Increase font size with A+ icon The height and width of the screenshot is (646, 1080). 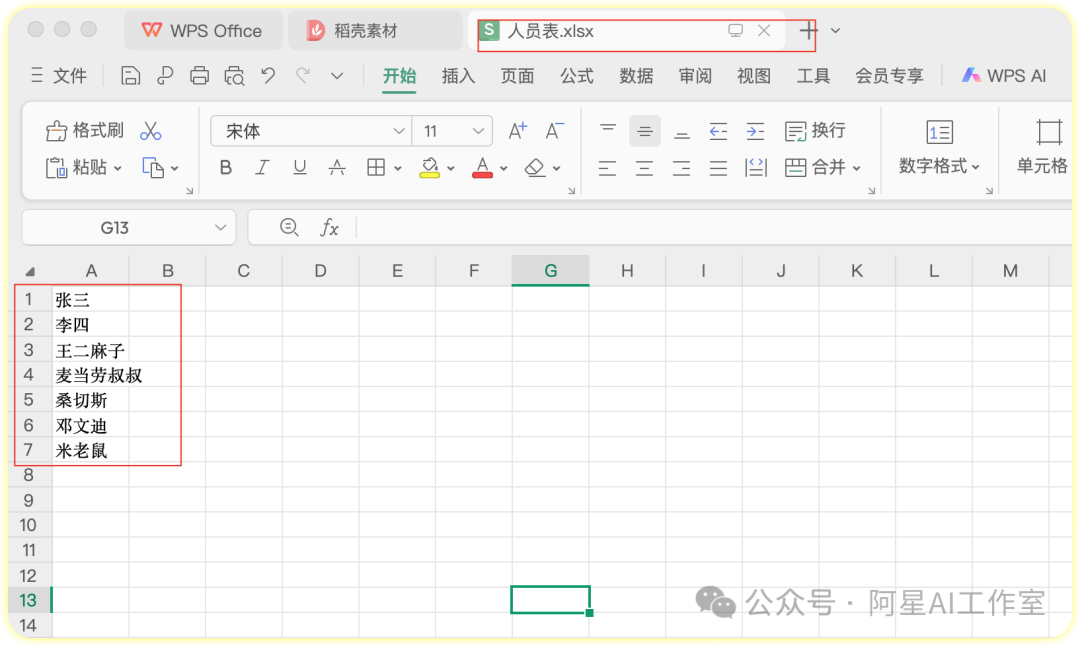tap(517, 130)
